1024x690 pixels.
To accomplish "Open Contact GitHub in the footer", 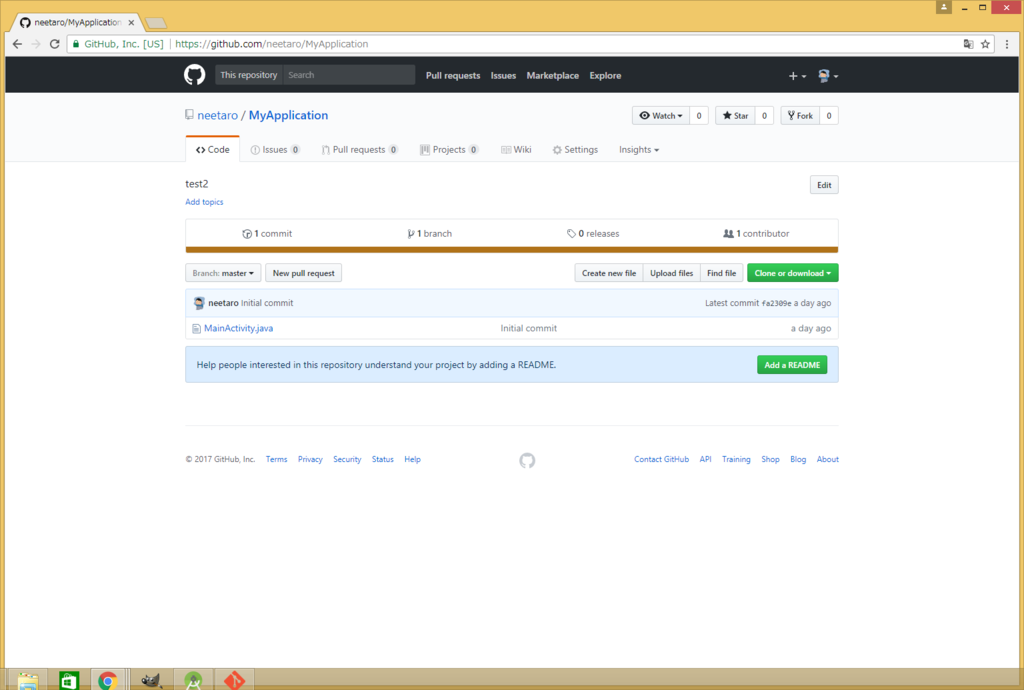I will pos(661,460).
